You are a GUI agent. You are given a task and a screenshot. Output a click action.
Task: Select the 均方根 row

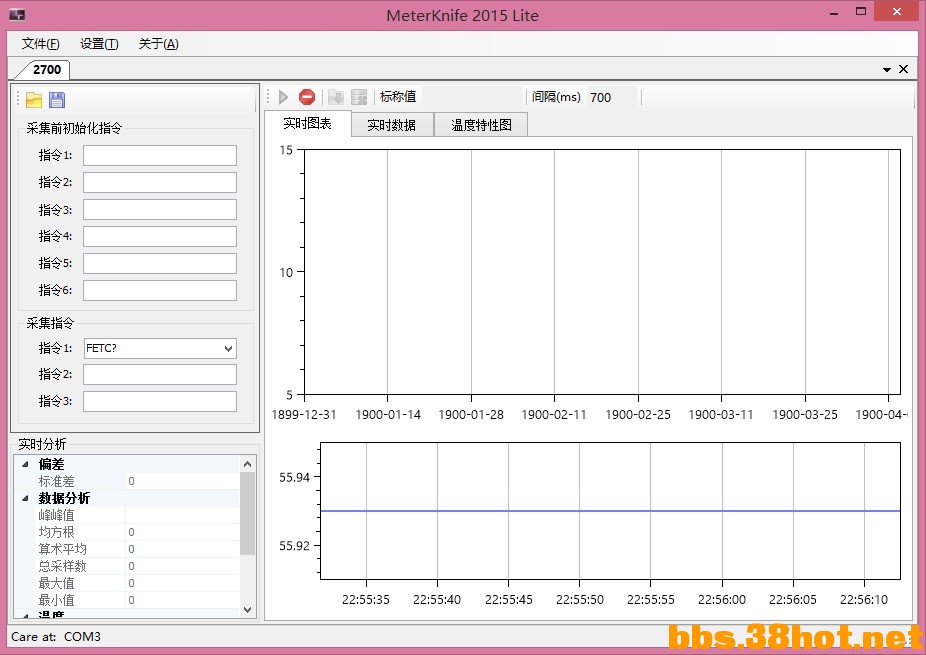(138, 532)
